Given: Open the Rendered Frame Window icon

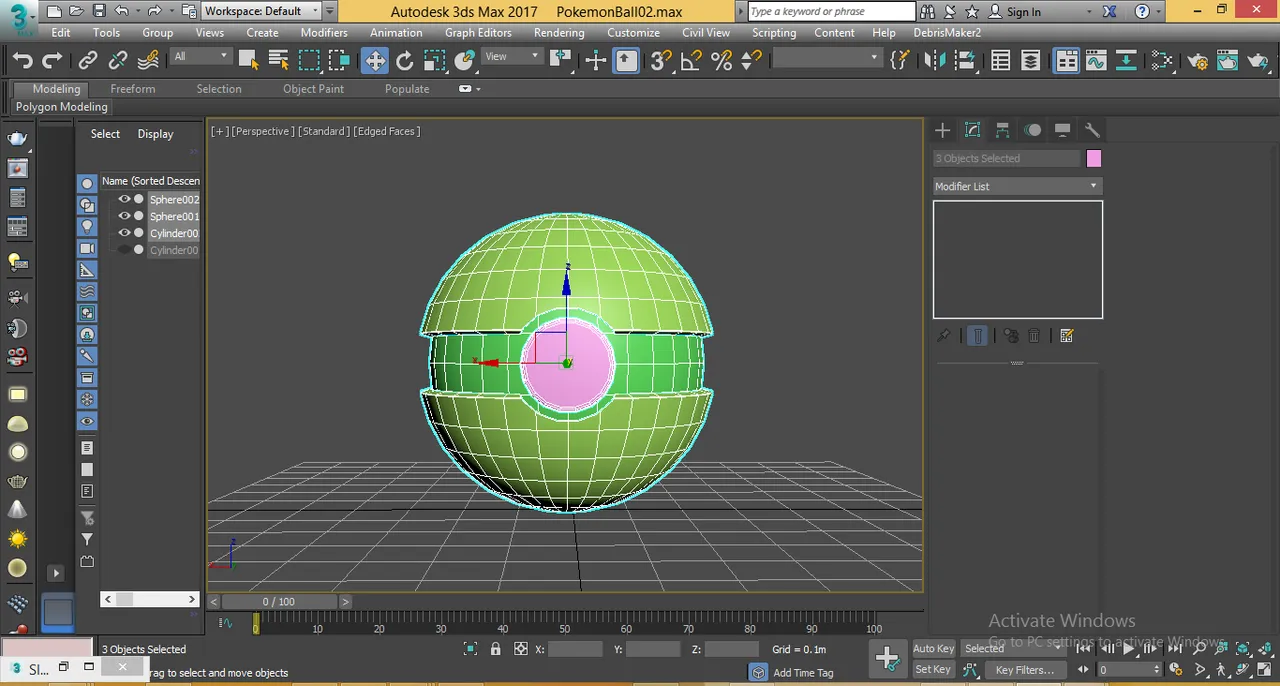Looking at the screenshot, I should point(1228,61).
